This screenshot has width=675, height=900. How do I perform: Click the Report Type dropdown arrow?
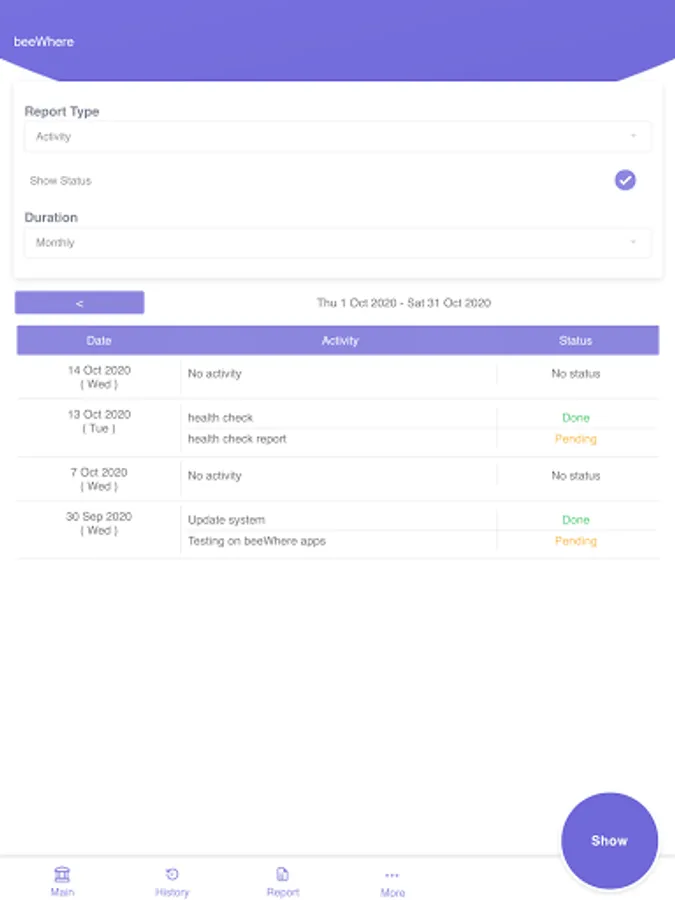(x=633, y=137)
